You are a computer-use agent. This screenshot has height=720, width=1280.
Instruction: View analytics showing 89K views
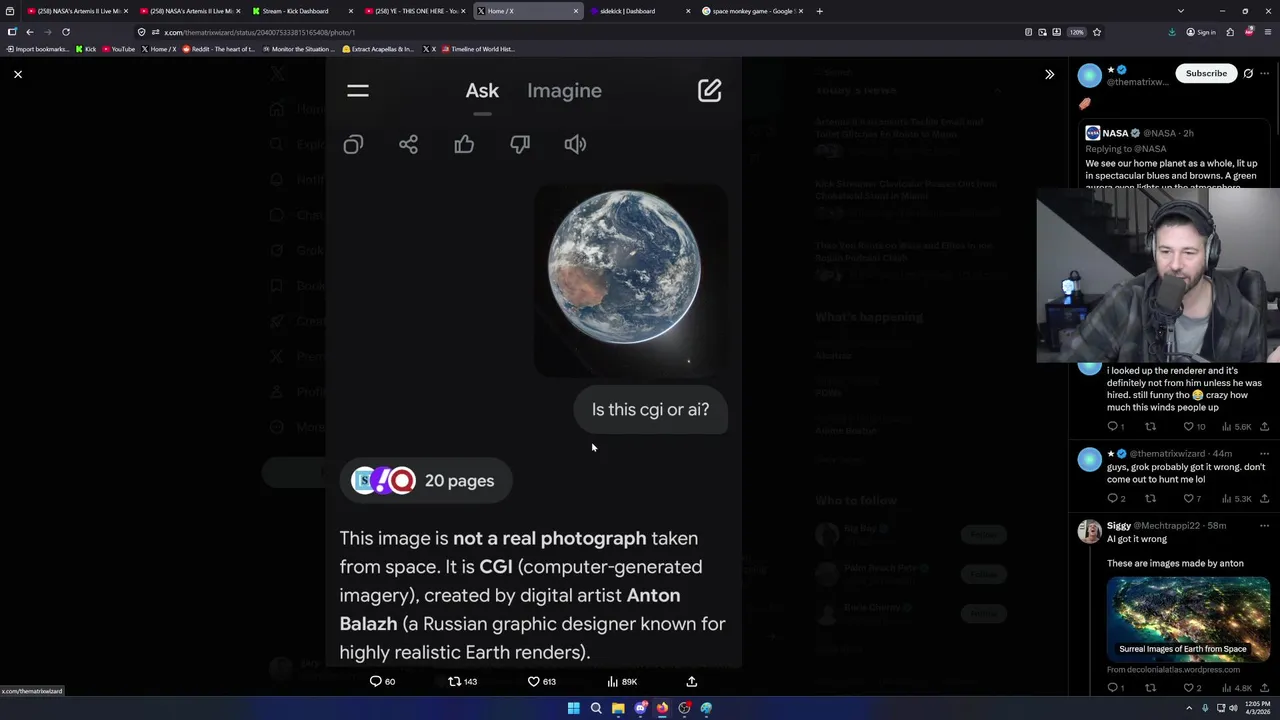pyautogui.click(x=622, y=682)
